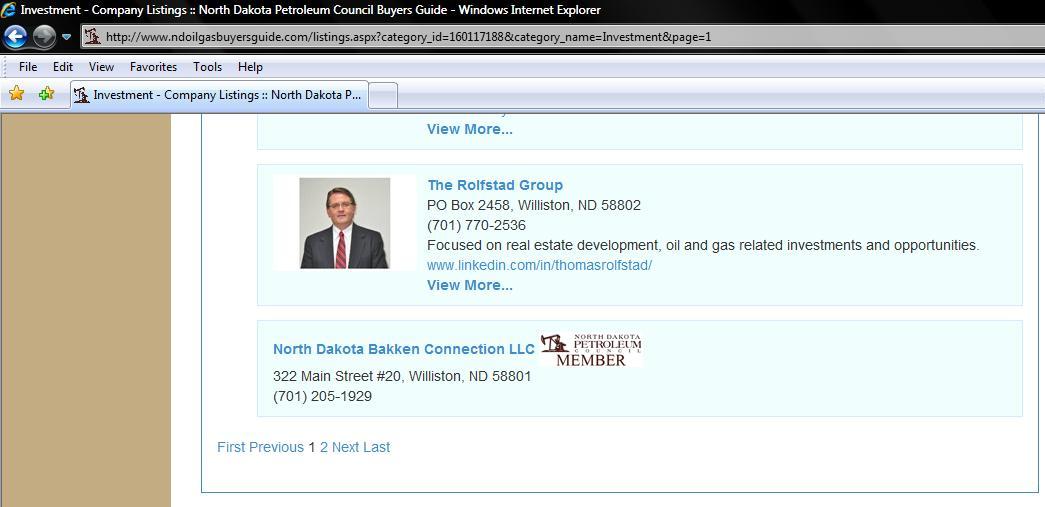The image size is (1045, 507).
Task: Open the recent pages dropdown arrow
Action: 66,37
